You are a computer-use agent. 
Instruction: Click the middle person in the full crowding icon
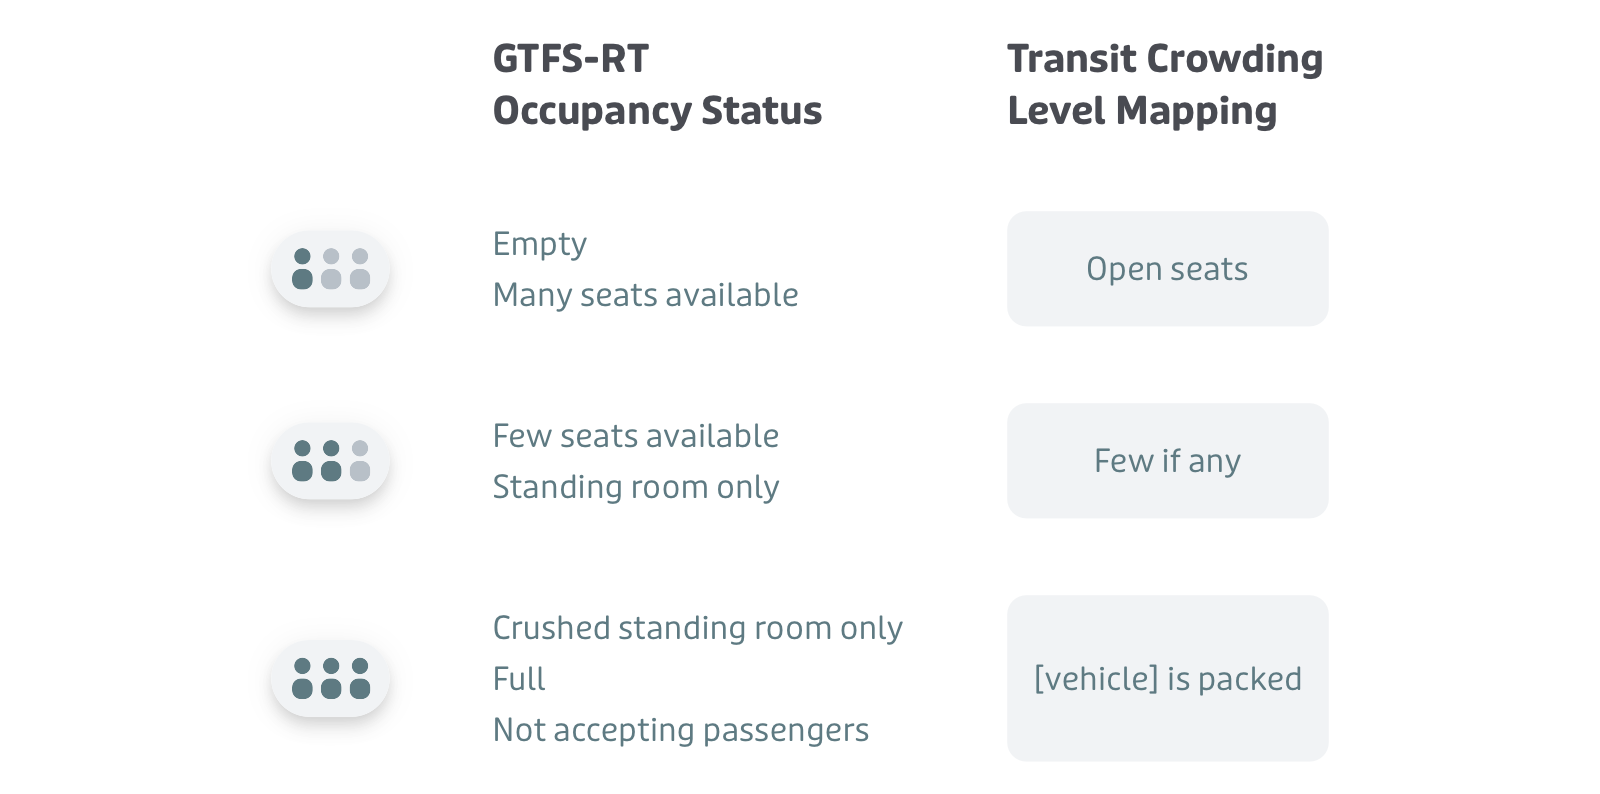(x=331, y=678)
